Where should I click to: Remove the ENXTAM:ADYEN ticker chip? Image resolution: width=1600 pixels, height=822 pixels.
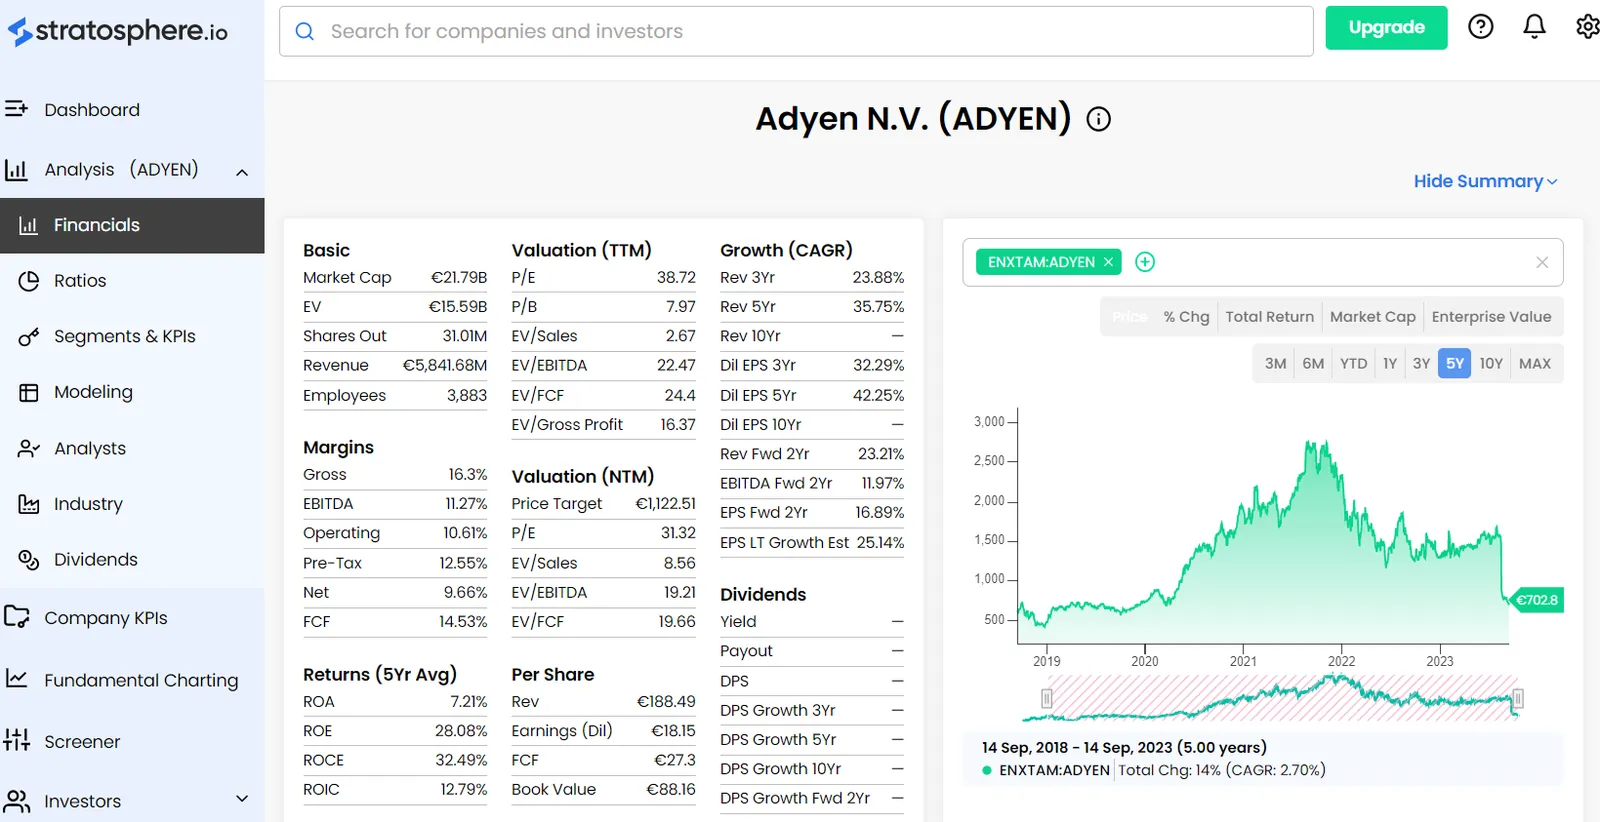1108,262
